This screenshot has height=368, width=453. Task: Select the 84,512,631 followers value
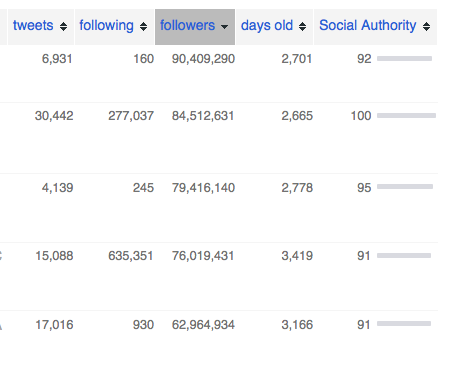[x=203, y=116]
